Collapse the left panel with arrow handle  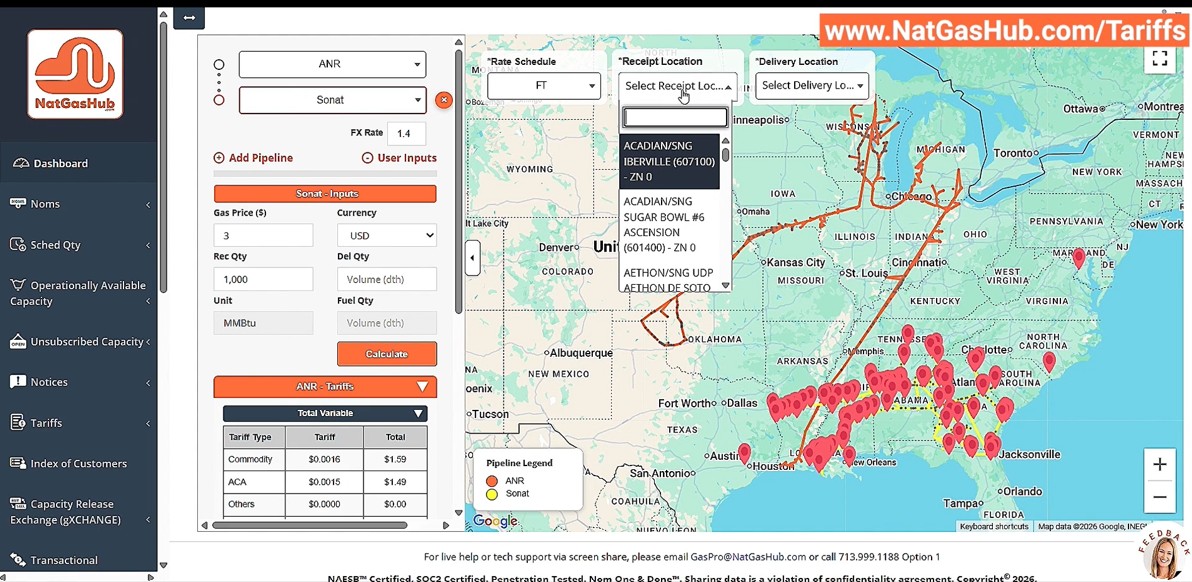point(472,258)
